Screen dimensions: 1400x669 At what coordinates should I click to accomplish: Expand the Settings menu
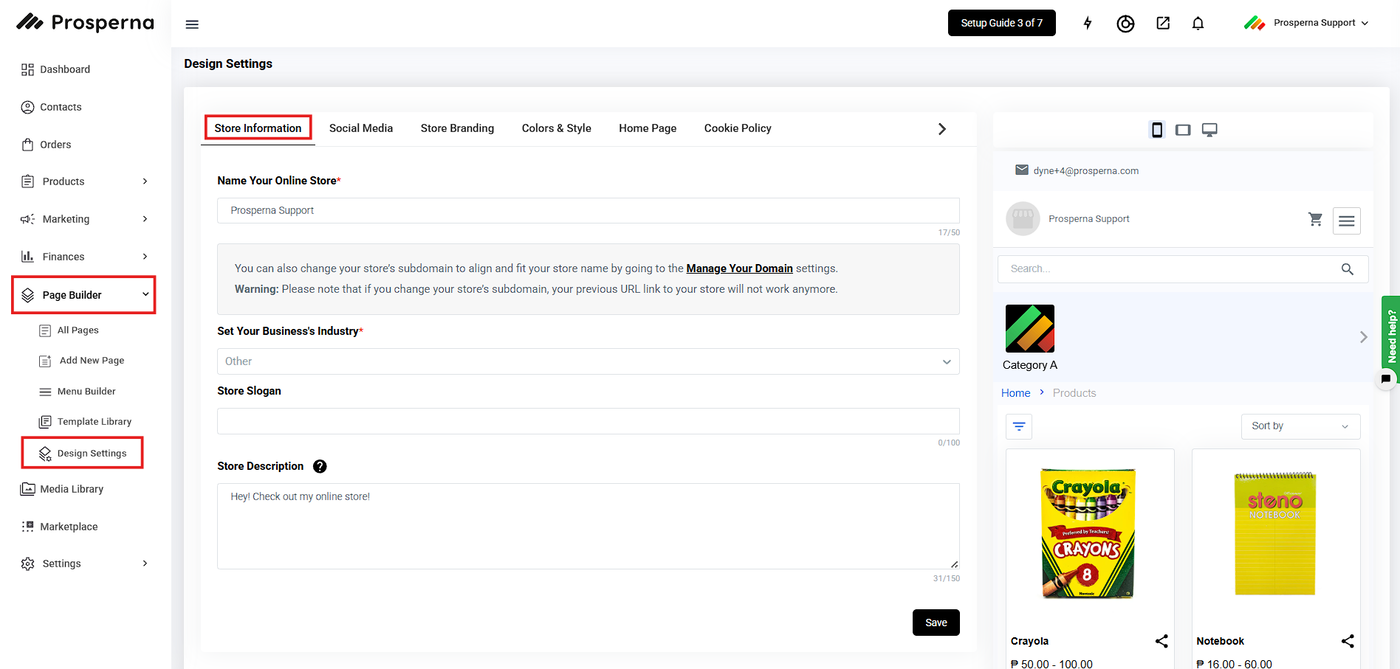[85, 564]
